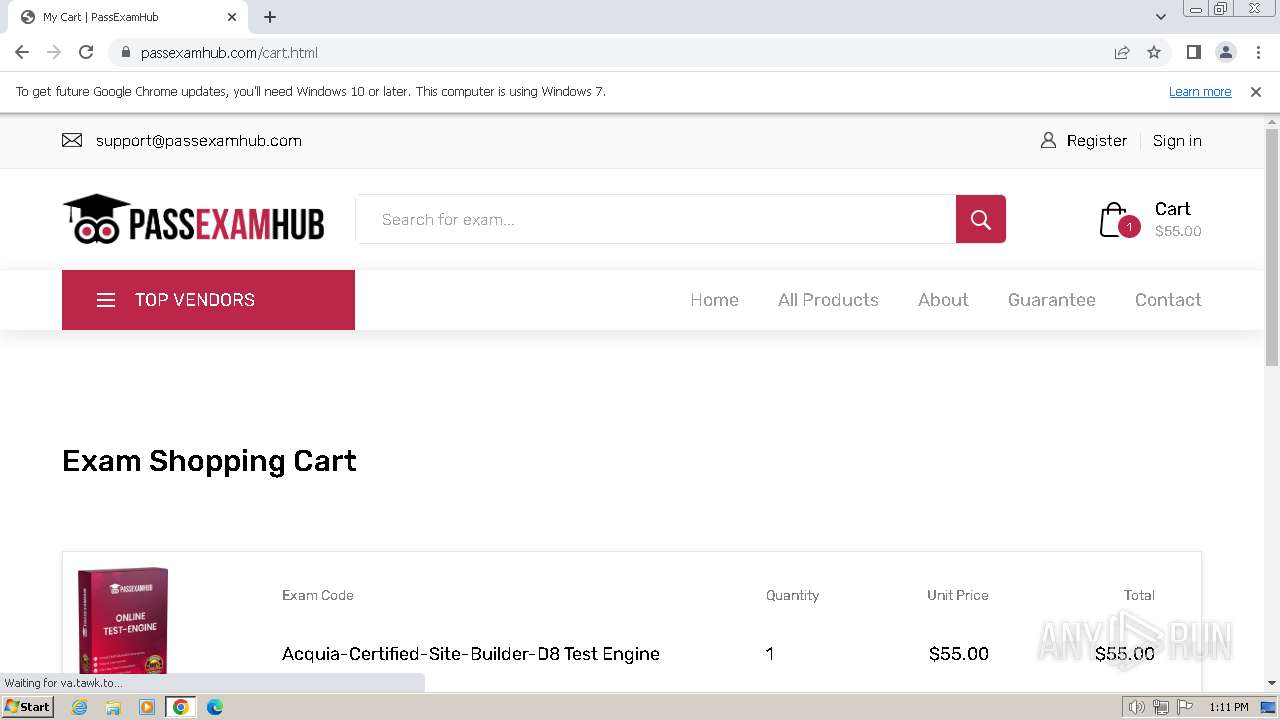Viewport: 1280px width, 720px height.
Task: Click the Search for exam input field
Action: (656, 219)
